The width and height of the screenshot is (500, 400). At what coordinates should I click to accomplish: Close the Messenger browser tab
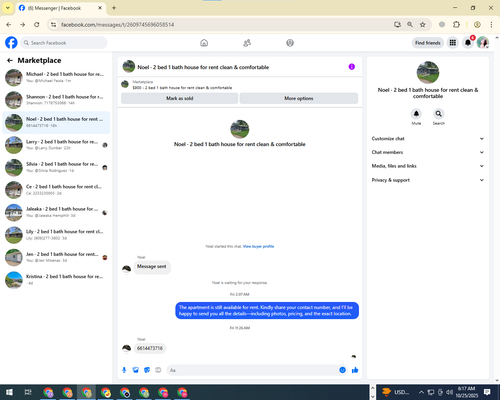click(x=100, y=8)
